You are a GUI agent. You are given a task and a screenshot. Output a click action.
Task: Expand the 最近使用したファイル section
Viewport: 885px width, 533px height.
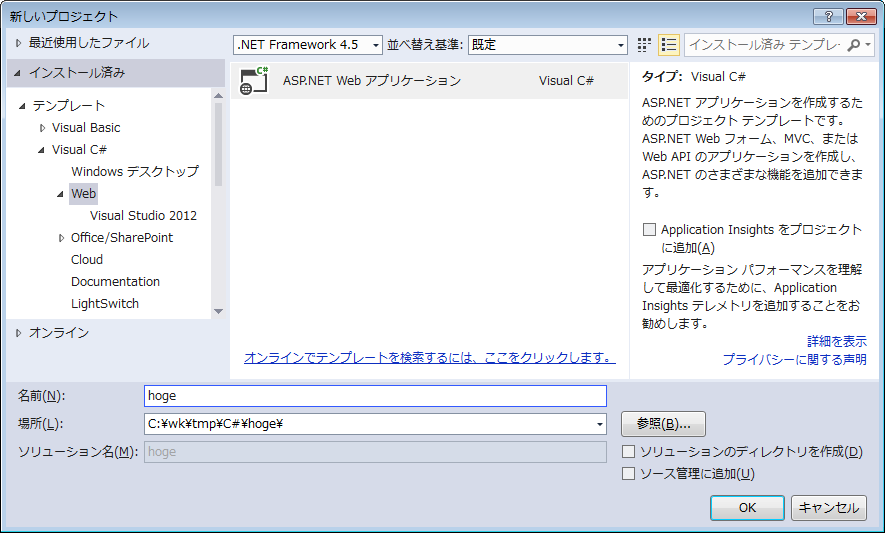18,43
